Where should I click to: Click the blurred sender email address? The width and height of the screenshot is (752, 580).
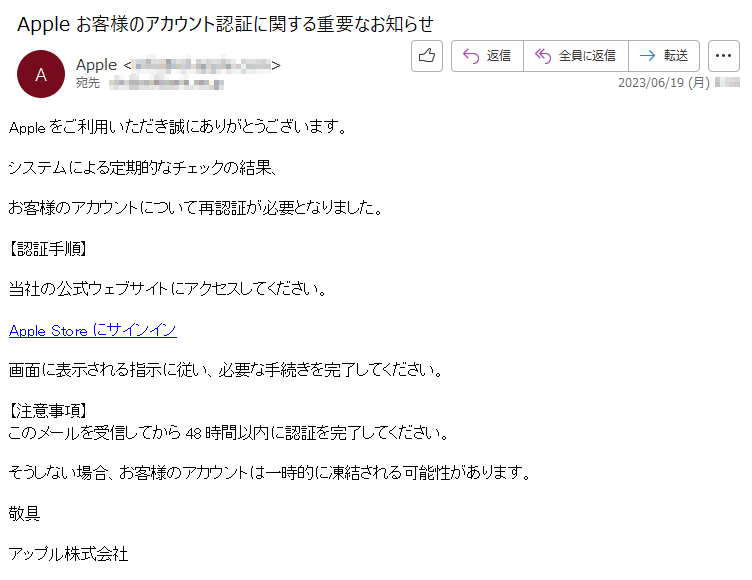(201, 65)
